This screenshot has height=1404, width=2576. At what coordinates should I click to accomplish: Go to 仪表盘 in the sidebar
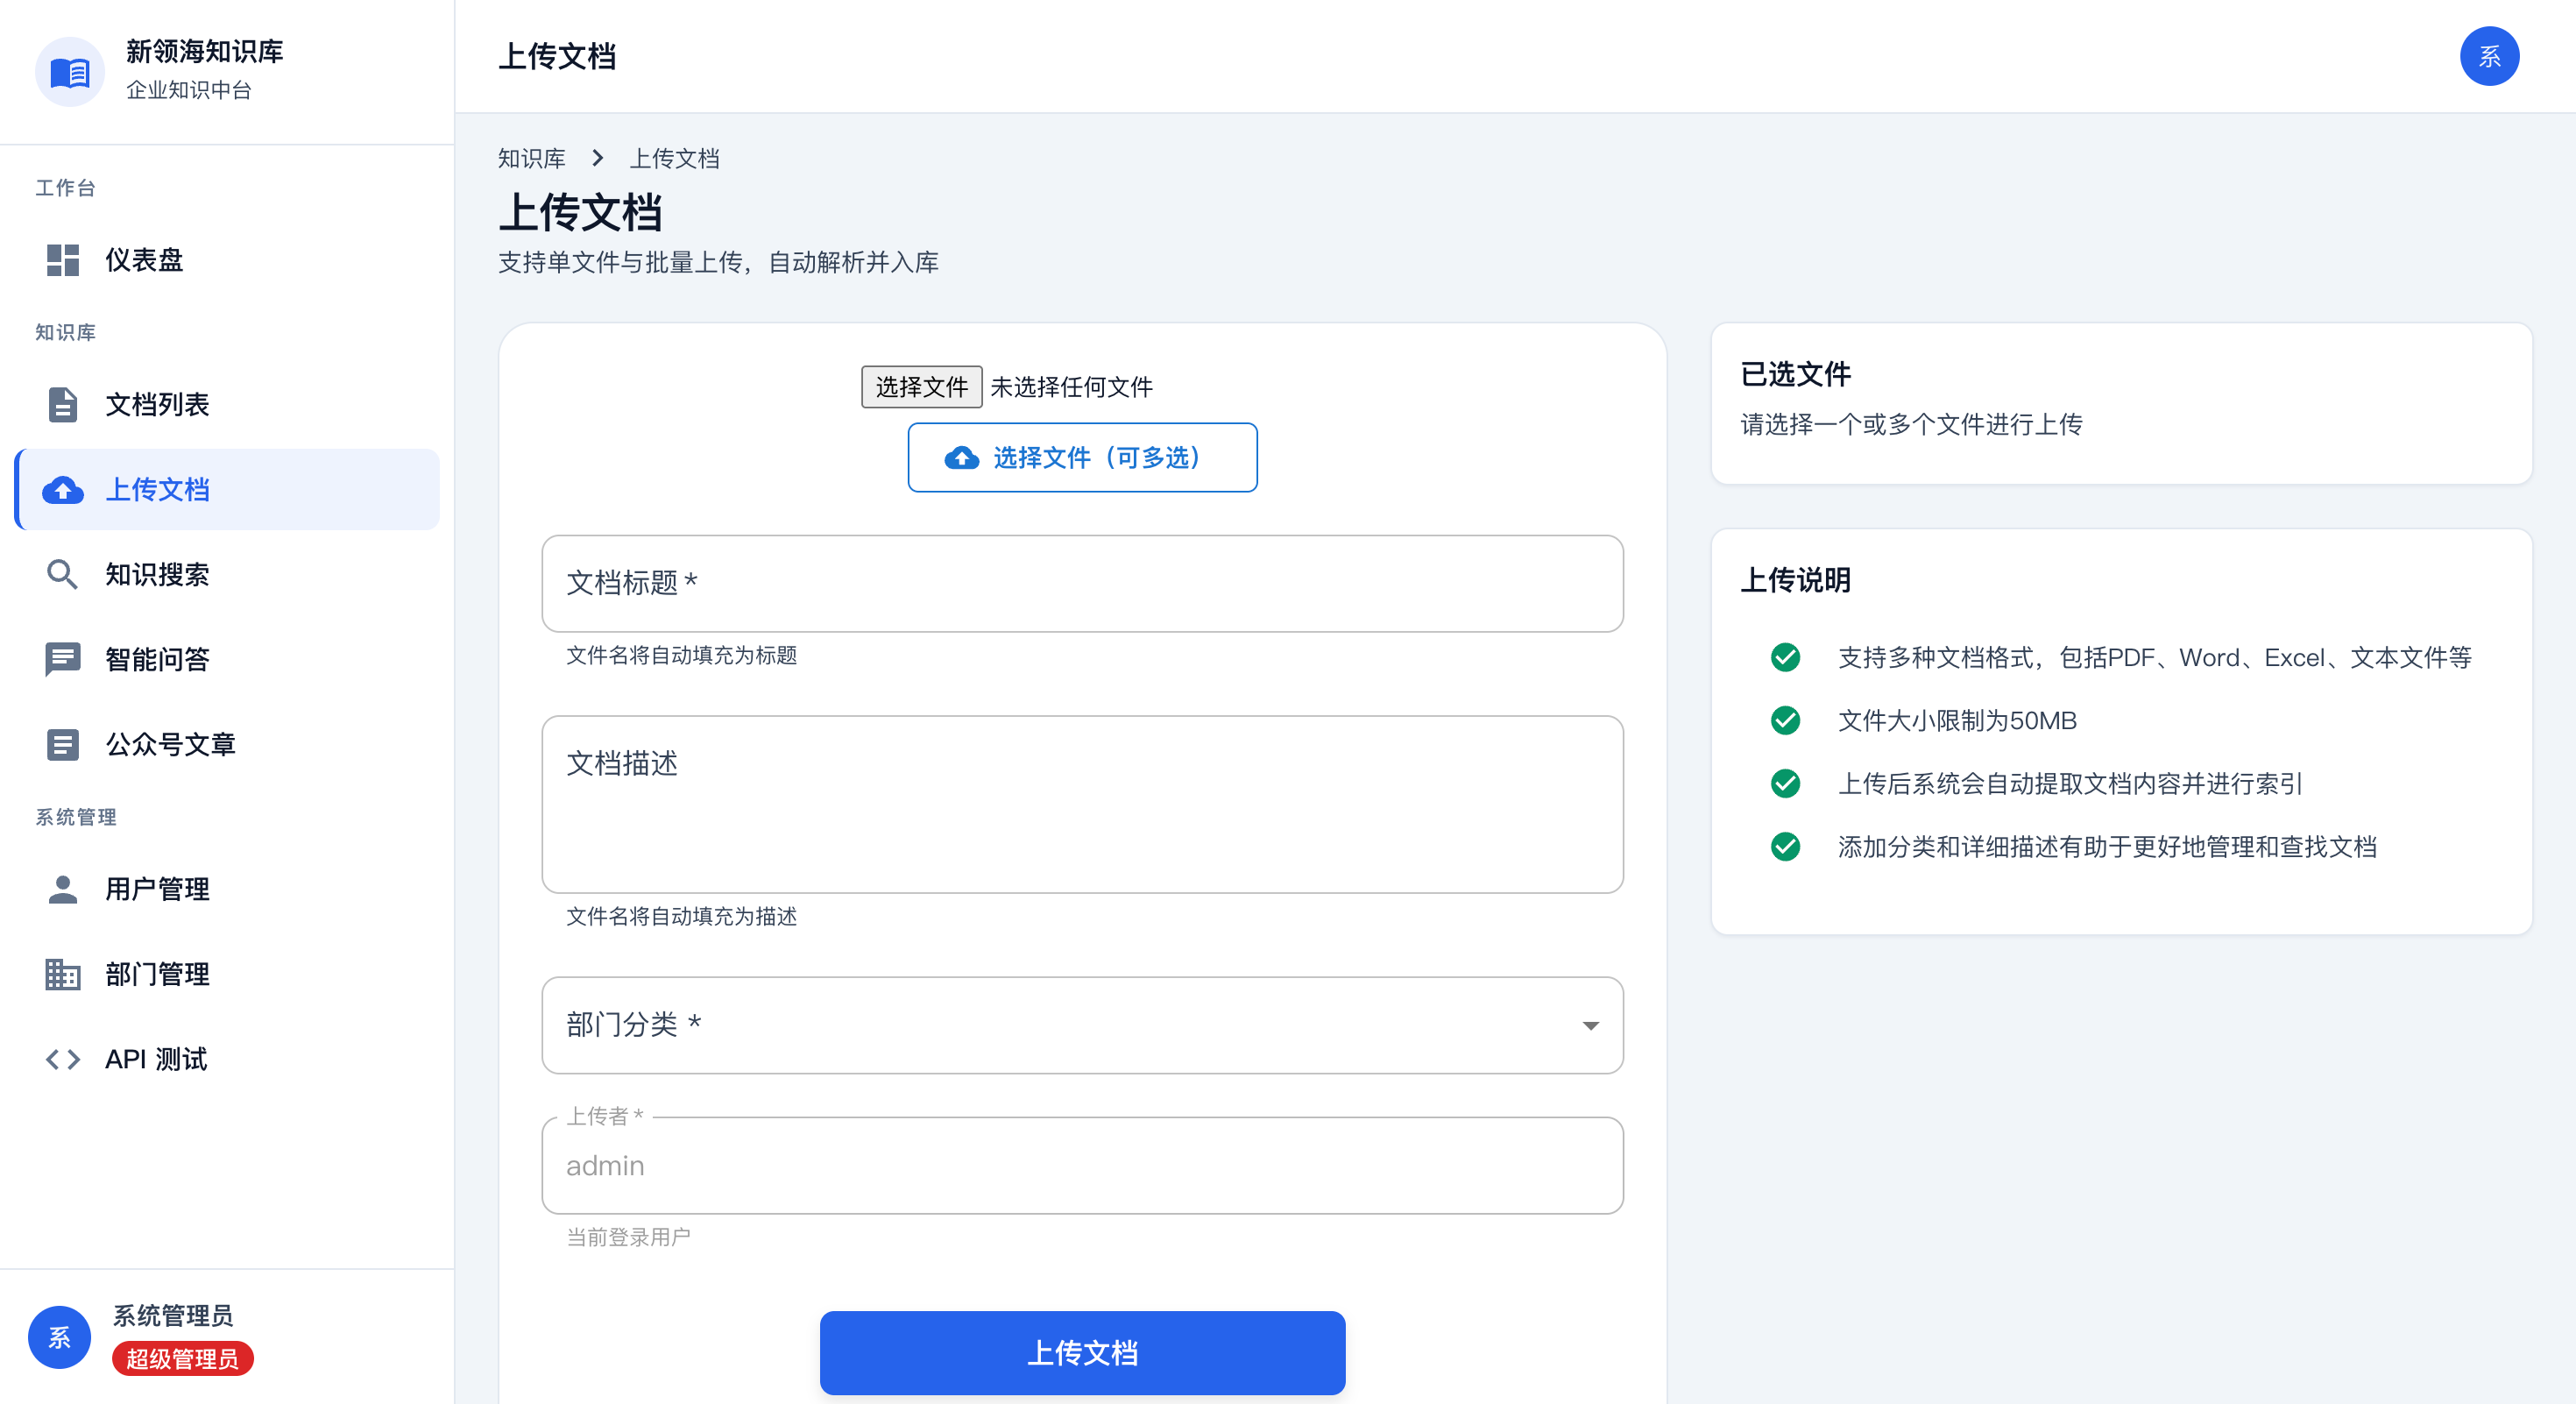[x=228, y=260]
